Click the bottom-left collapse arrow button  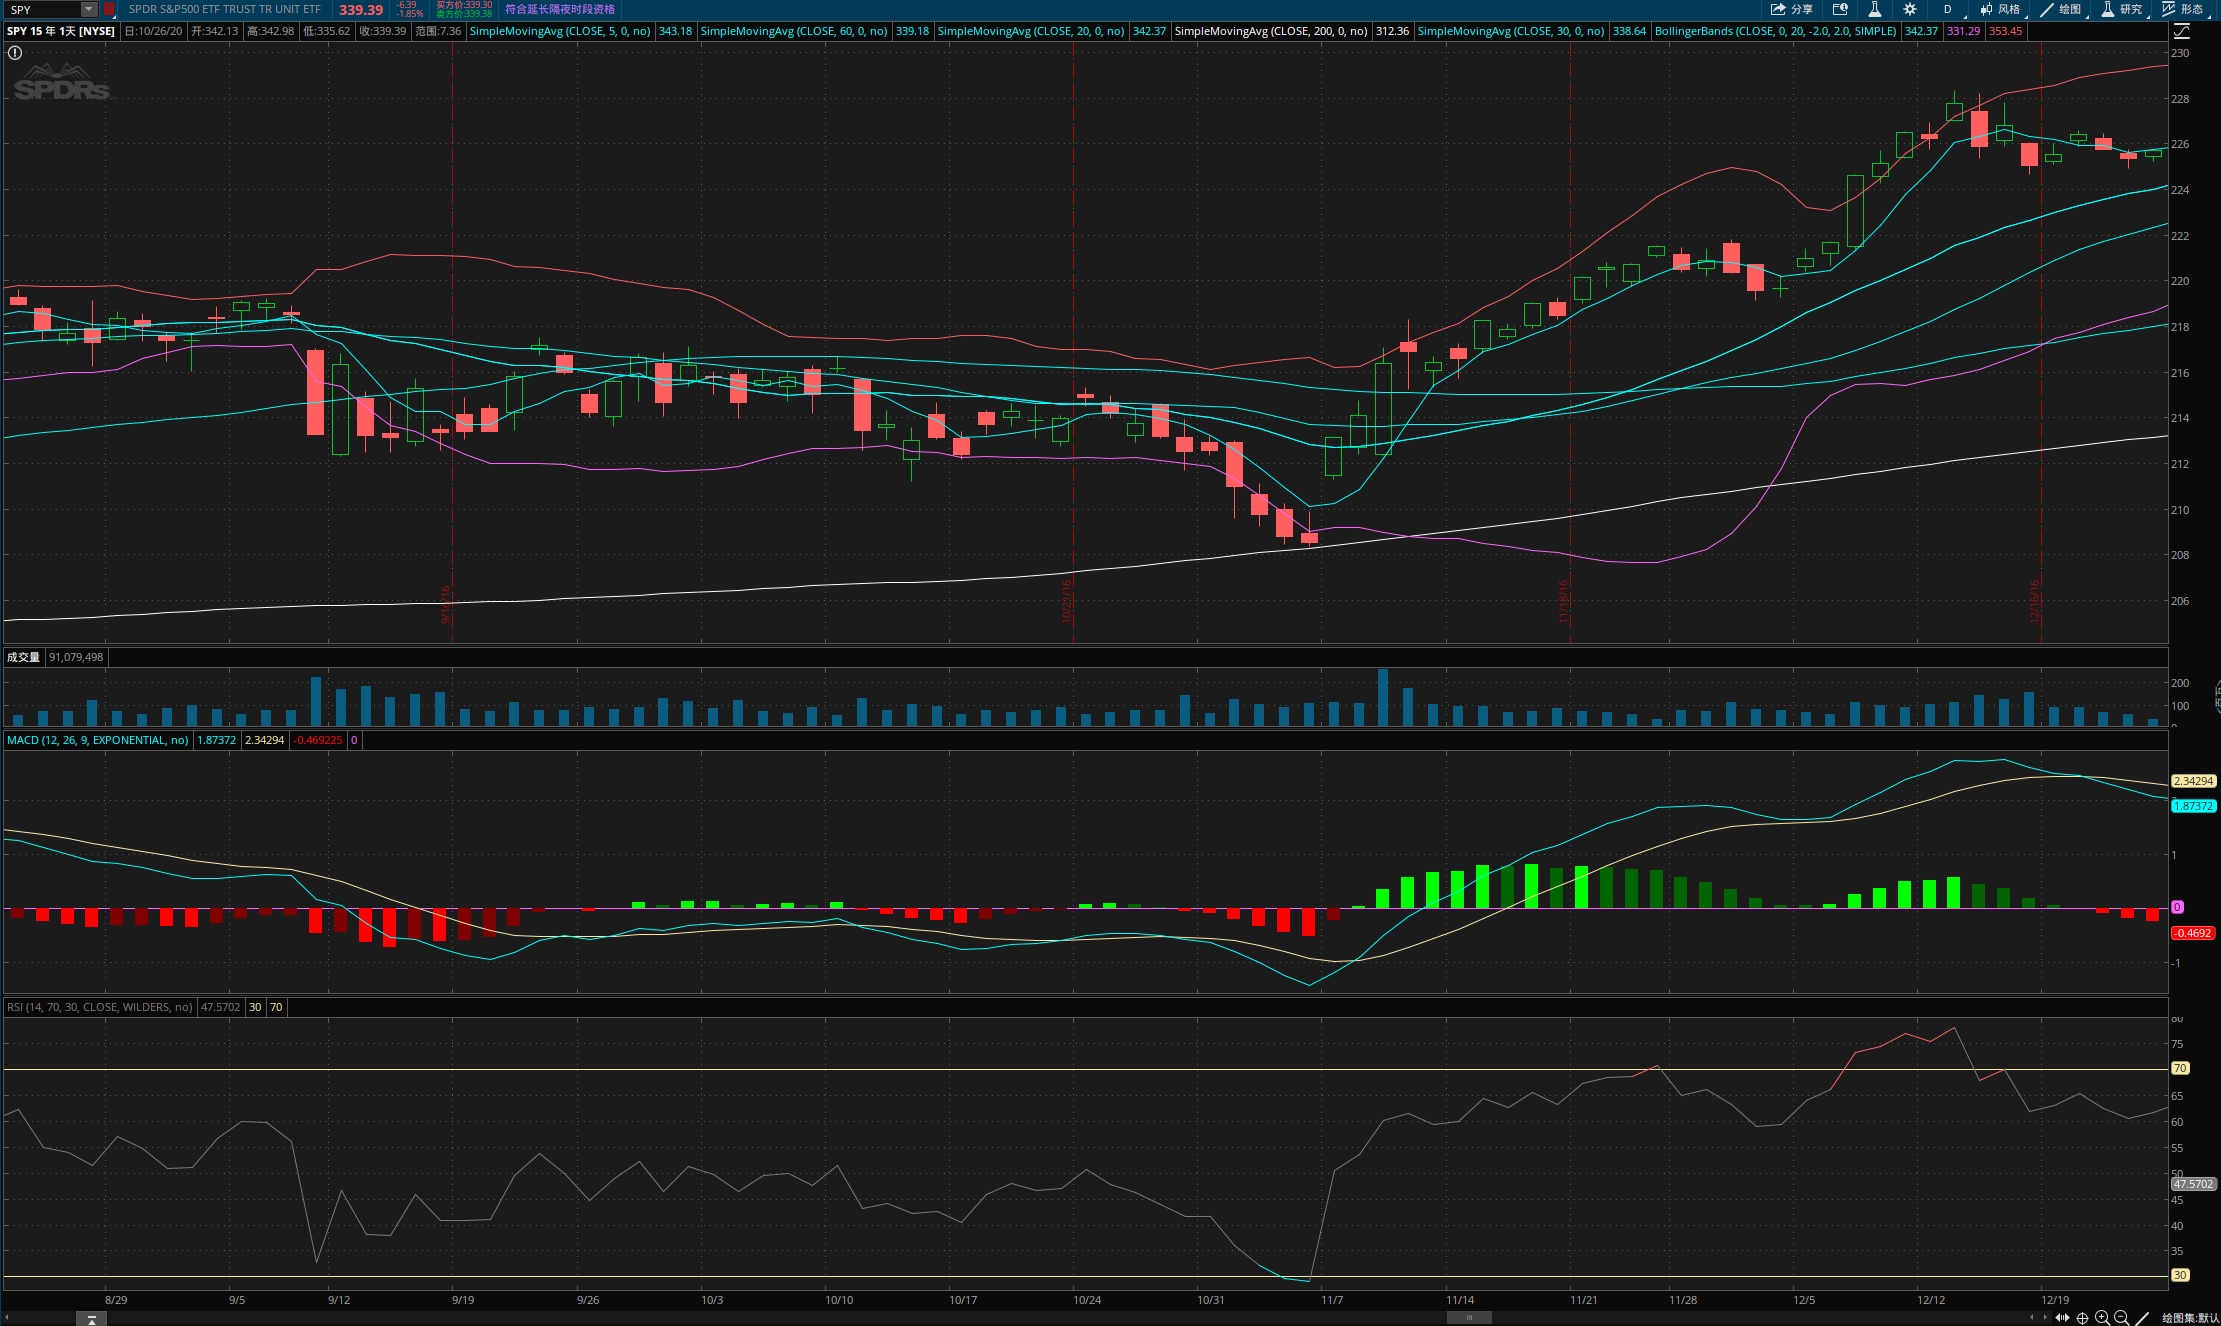click(91, 1319)
